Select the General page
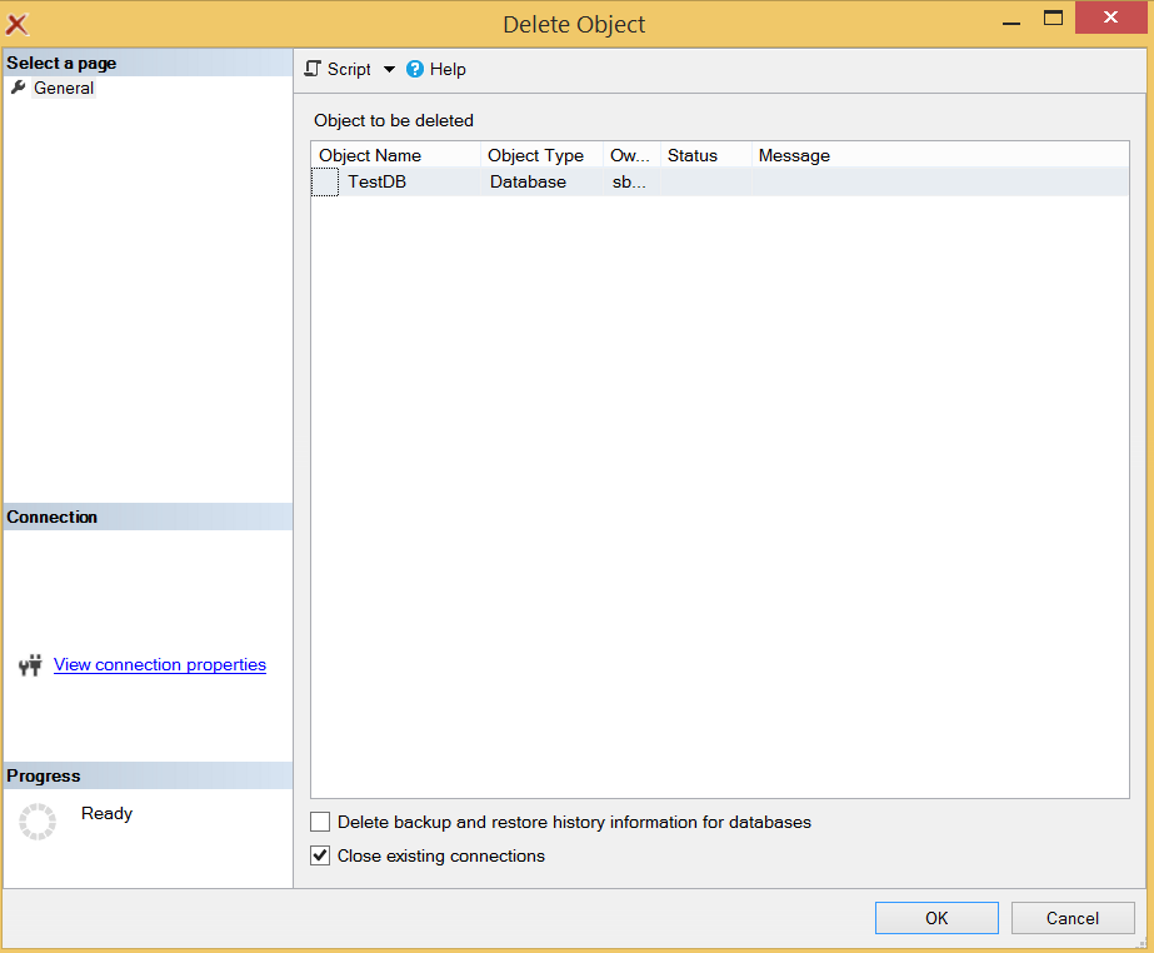Viewport: 1154px width, 953px height. (64, 88)
